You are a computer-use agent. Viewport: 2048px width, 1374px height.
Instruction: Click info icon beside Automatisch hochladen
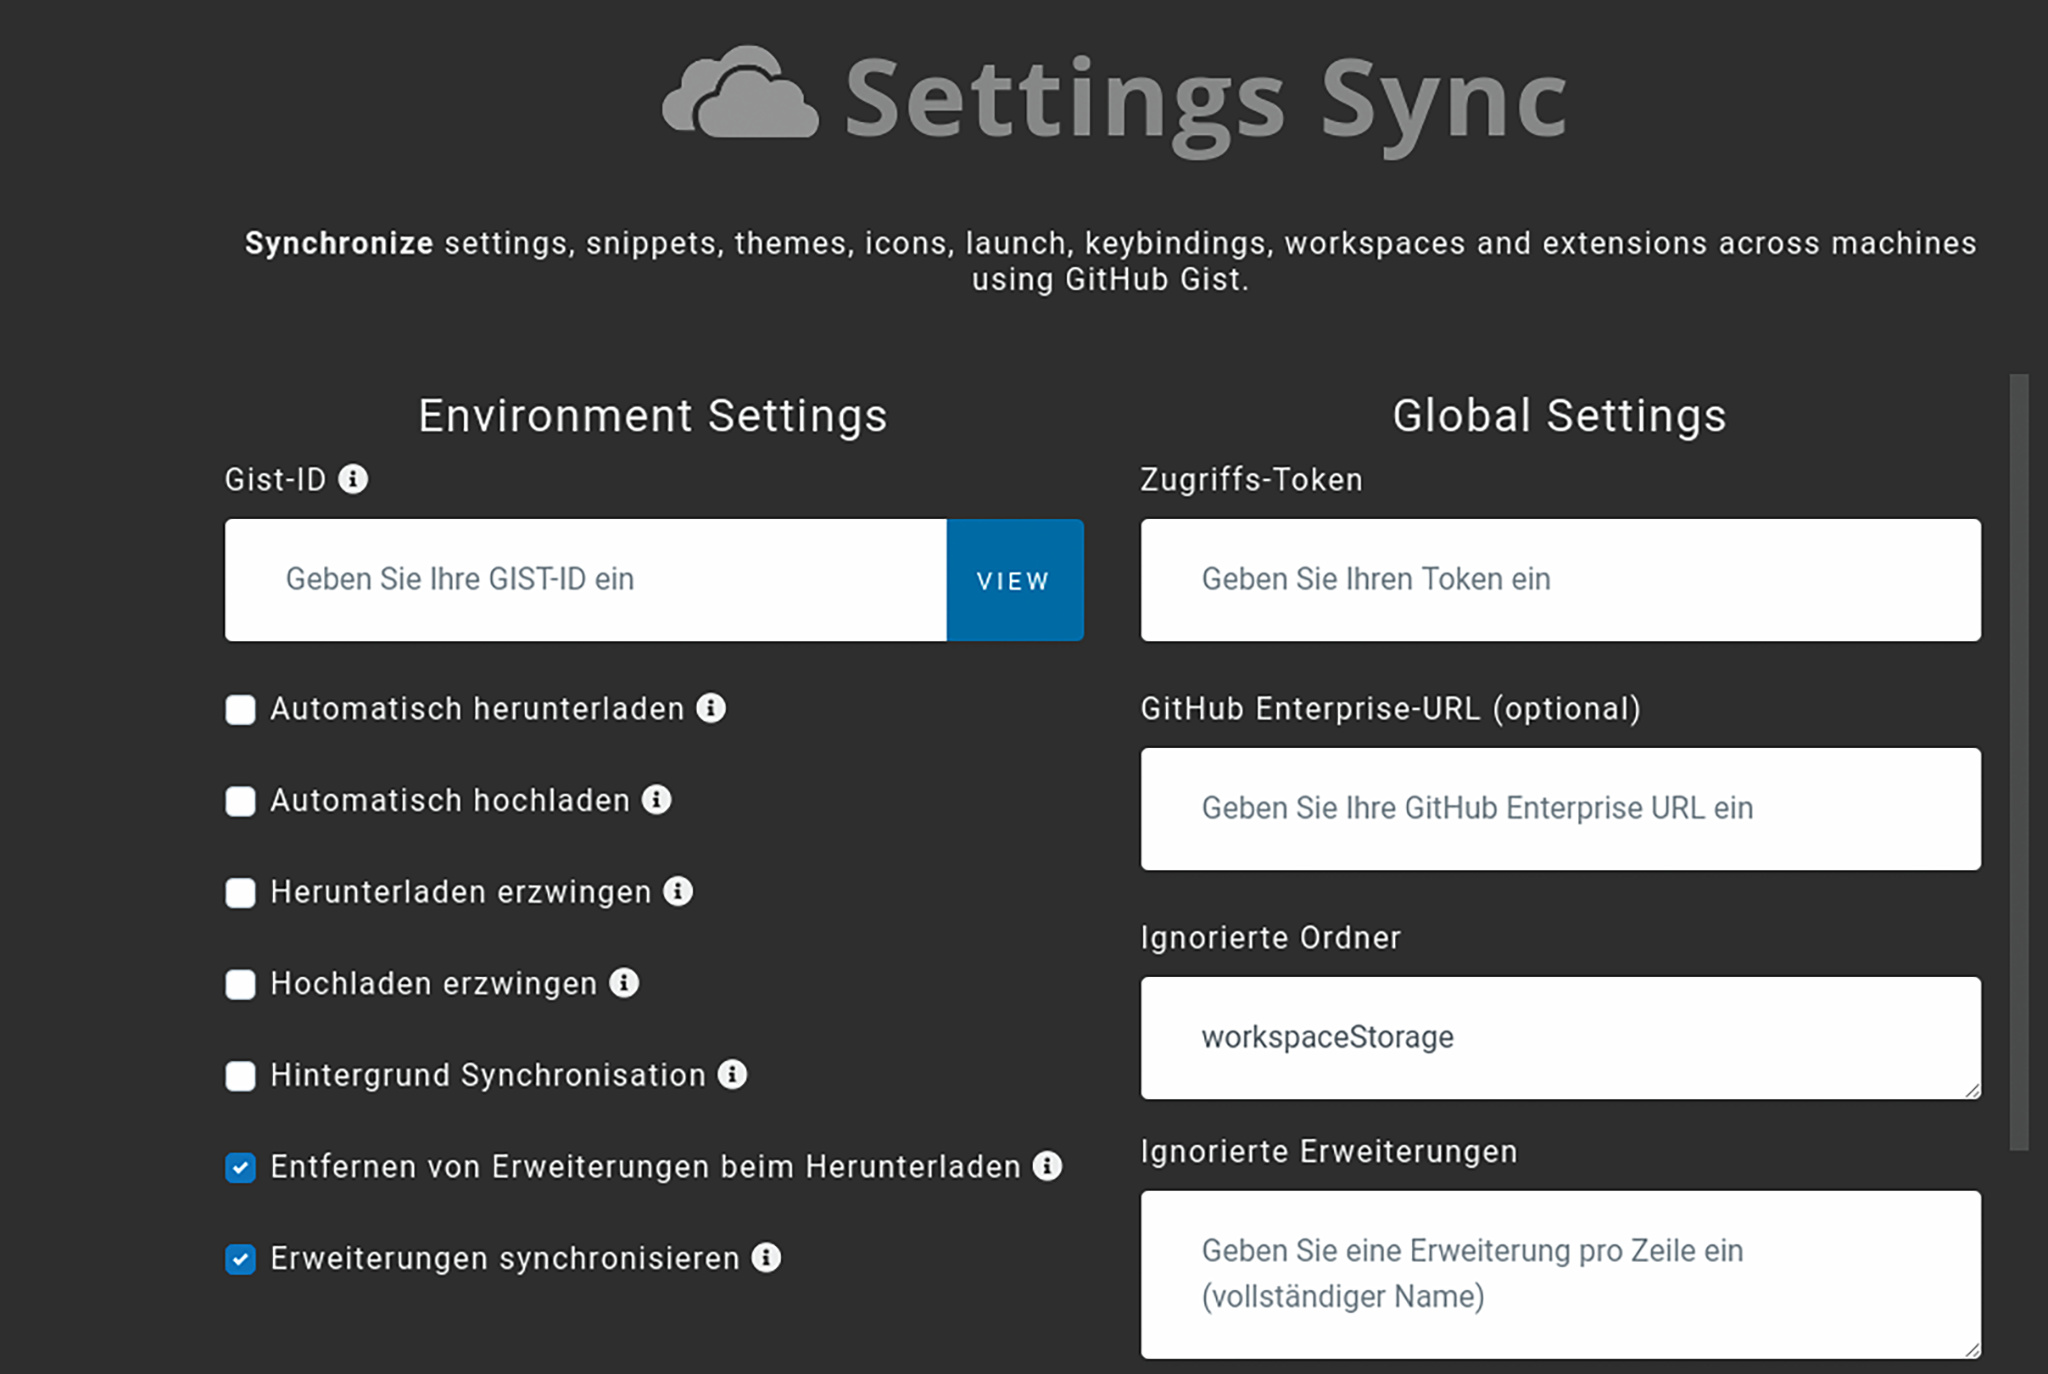point(656,799)
